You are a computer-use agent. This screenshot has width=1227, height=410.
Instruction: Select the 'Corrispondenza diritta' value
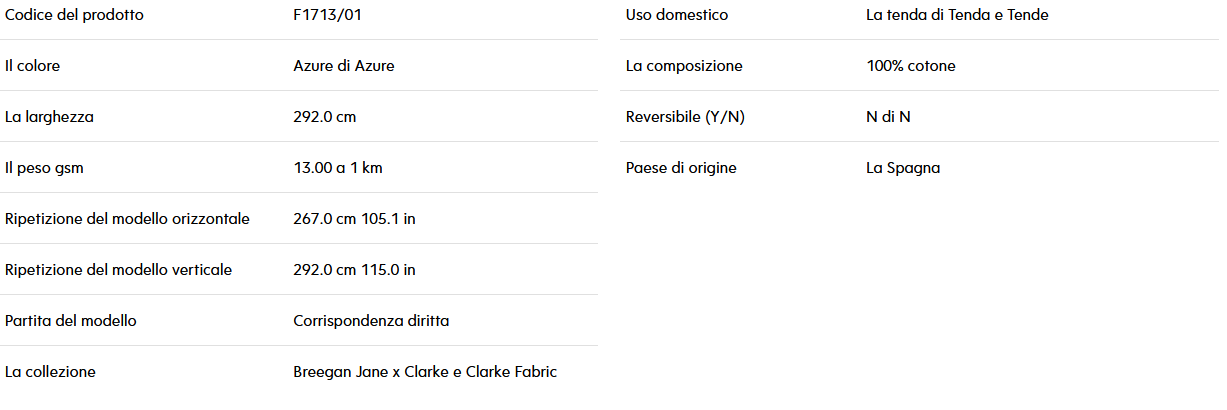pos(371,321)
